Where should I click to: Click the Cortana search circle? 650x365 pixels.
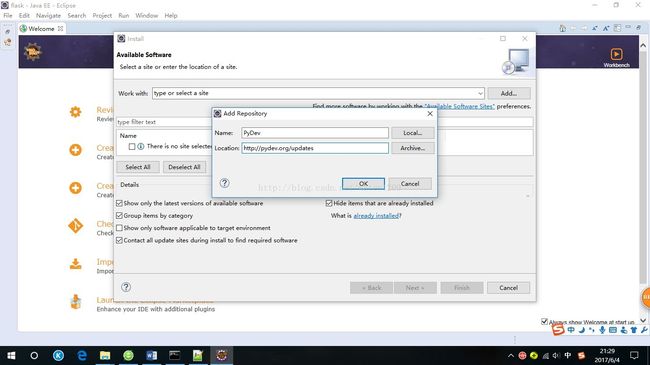click(x=34, y=355)
